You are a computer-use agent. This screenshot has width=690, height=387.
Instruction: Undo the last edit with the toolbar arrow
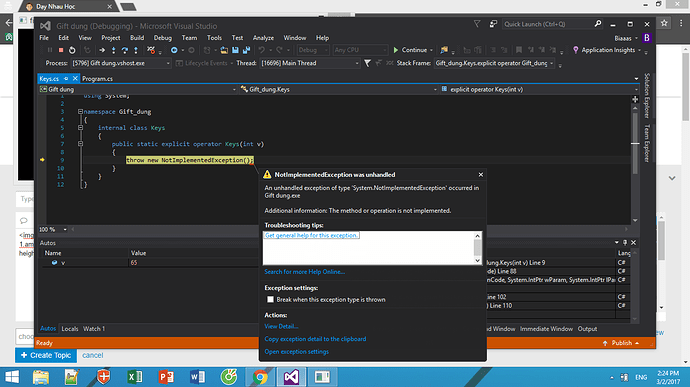point(262,50)
